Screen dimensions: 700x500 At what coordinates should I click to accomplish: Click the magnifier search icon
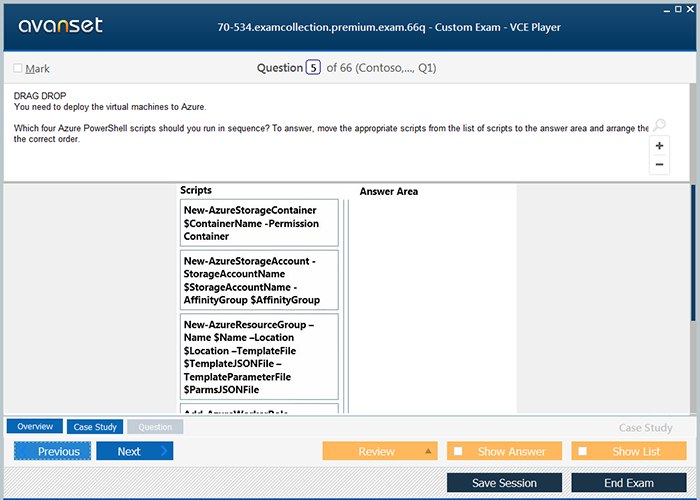tap(659, 125)
